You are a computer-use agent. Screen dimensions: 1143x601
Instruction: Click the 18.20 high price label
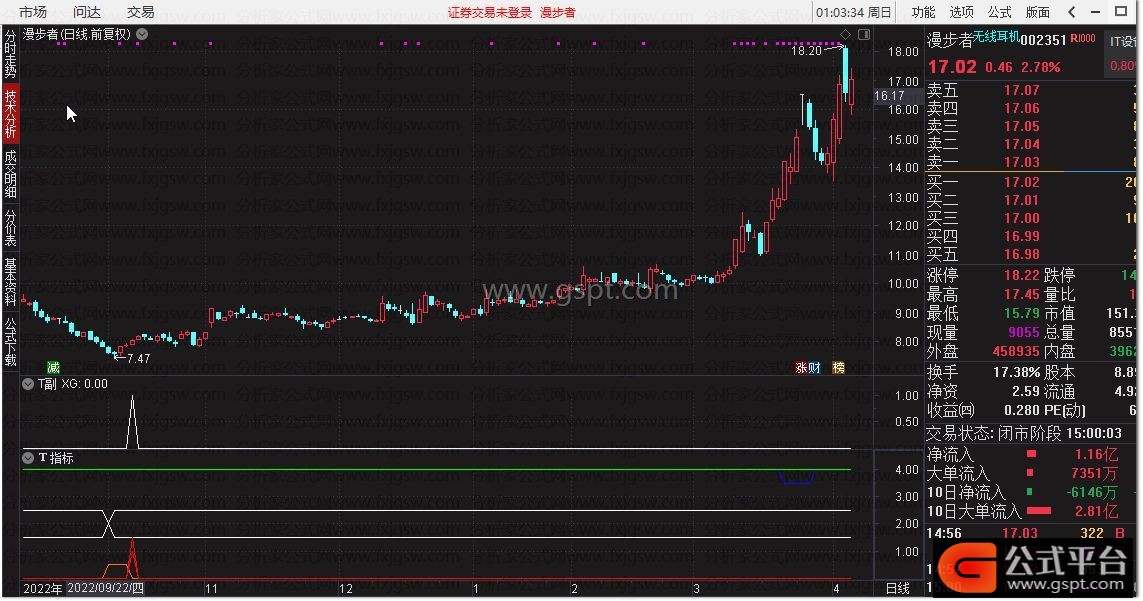[x=806, y=50]
